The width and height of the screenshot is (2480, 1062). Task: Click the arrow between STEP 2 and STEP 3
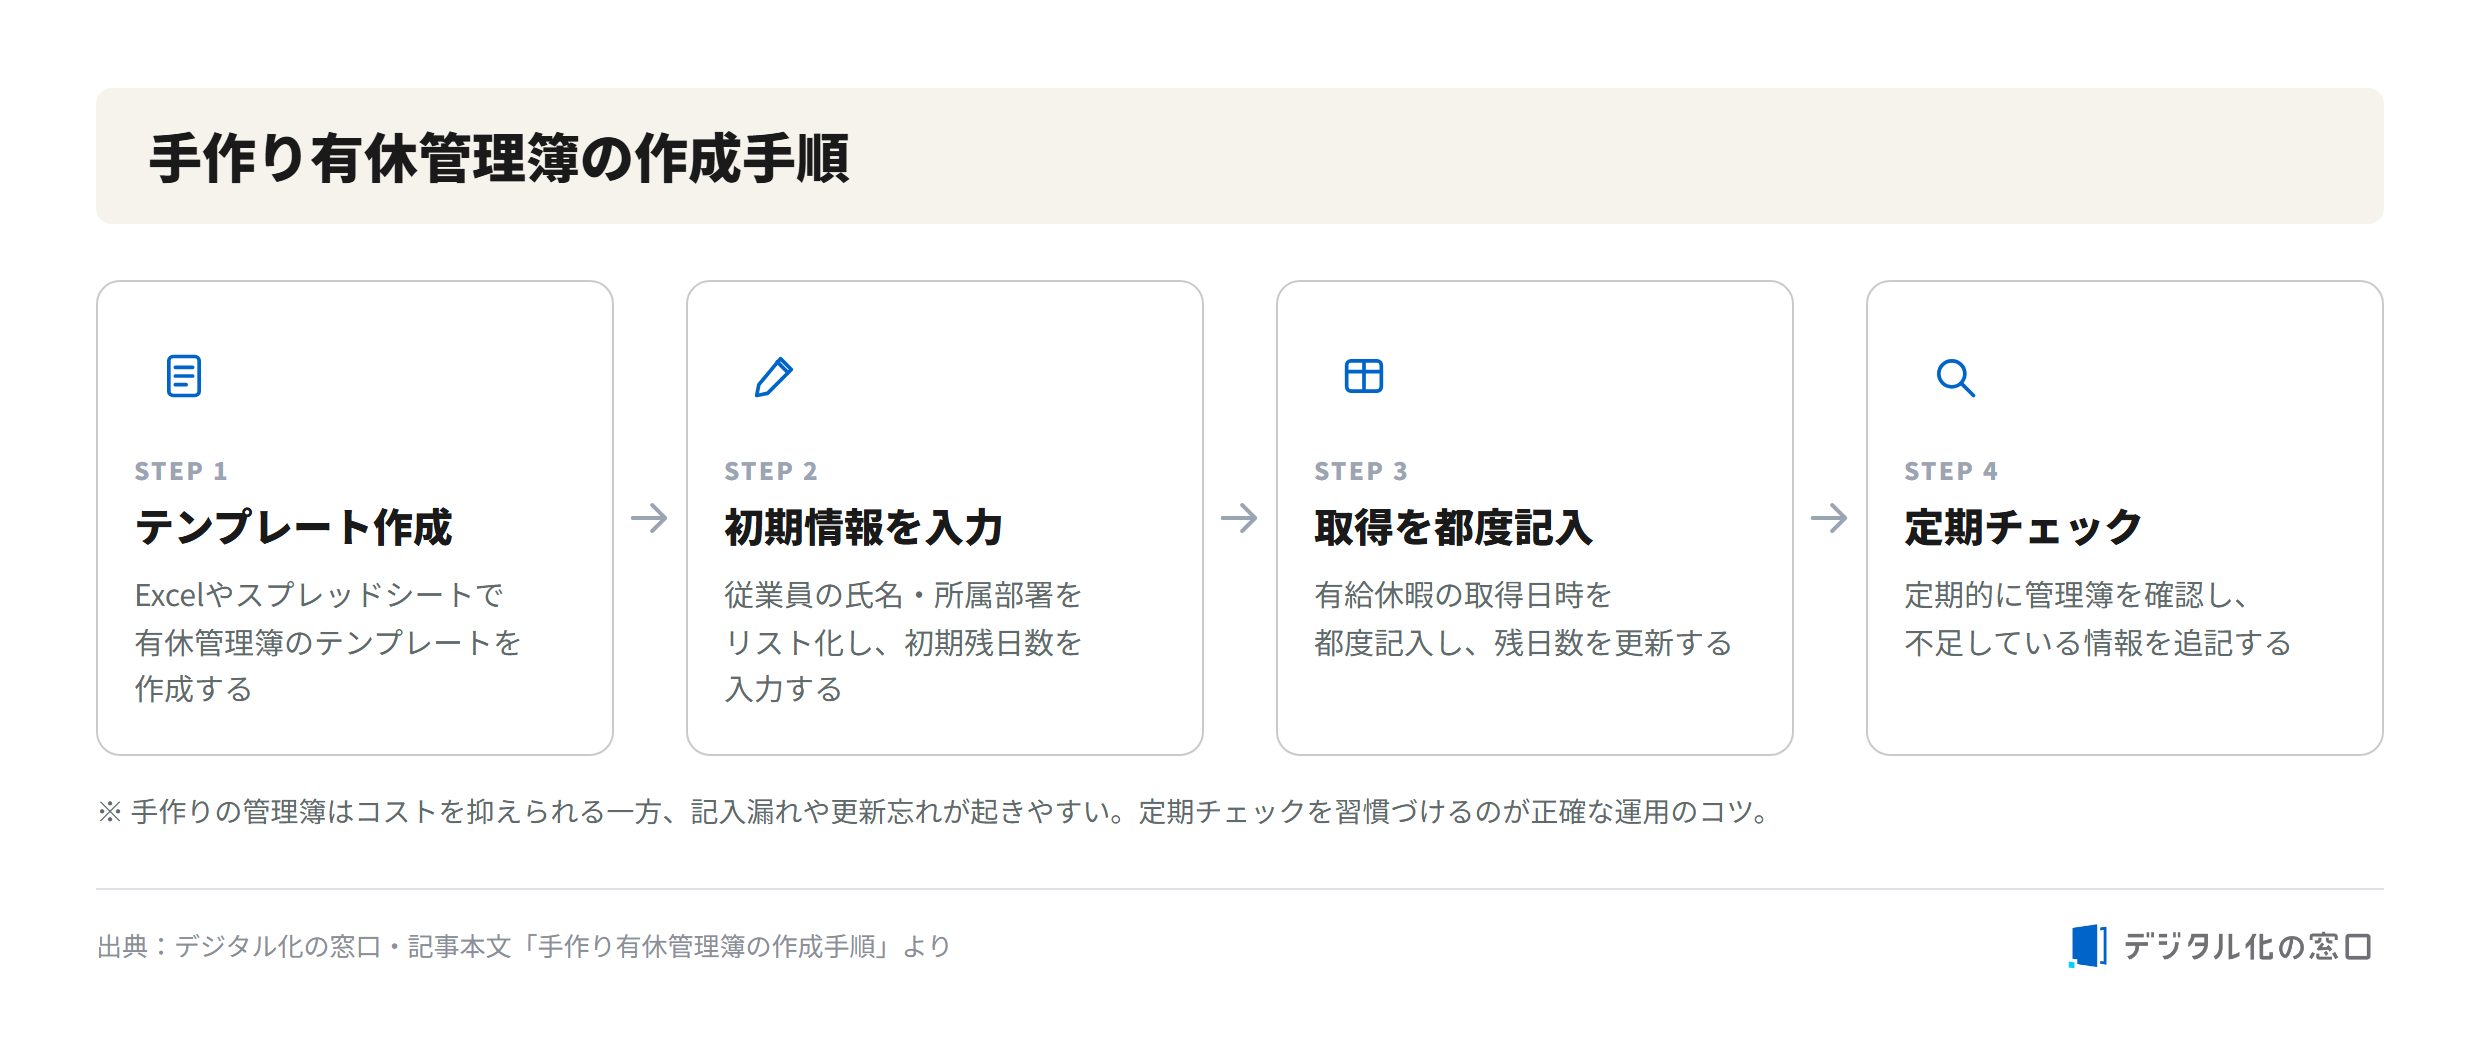(x=1240, y=518)
